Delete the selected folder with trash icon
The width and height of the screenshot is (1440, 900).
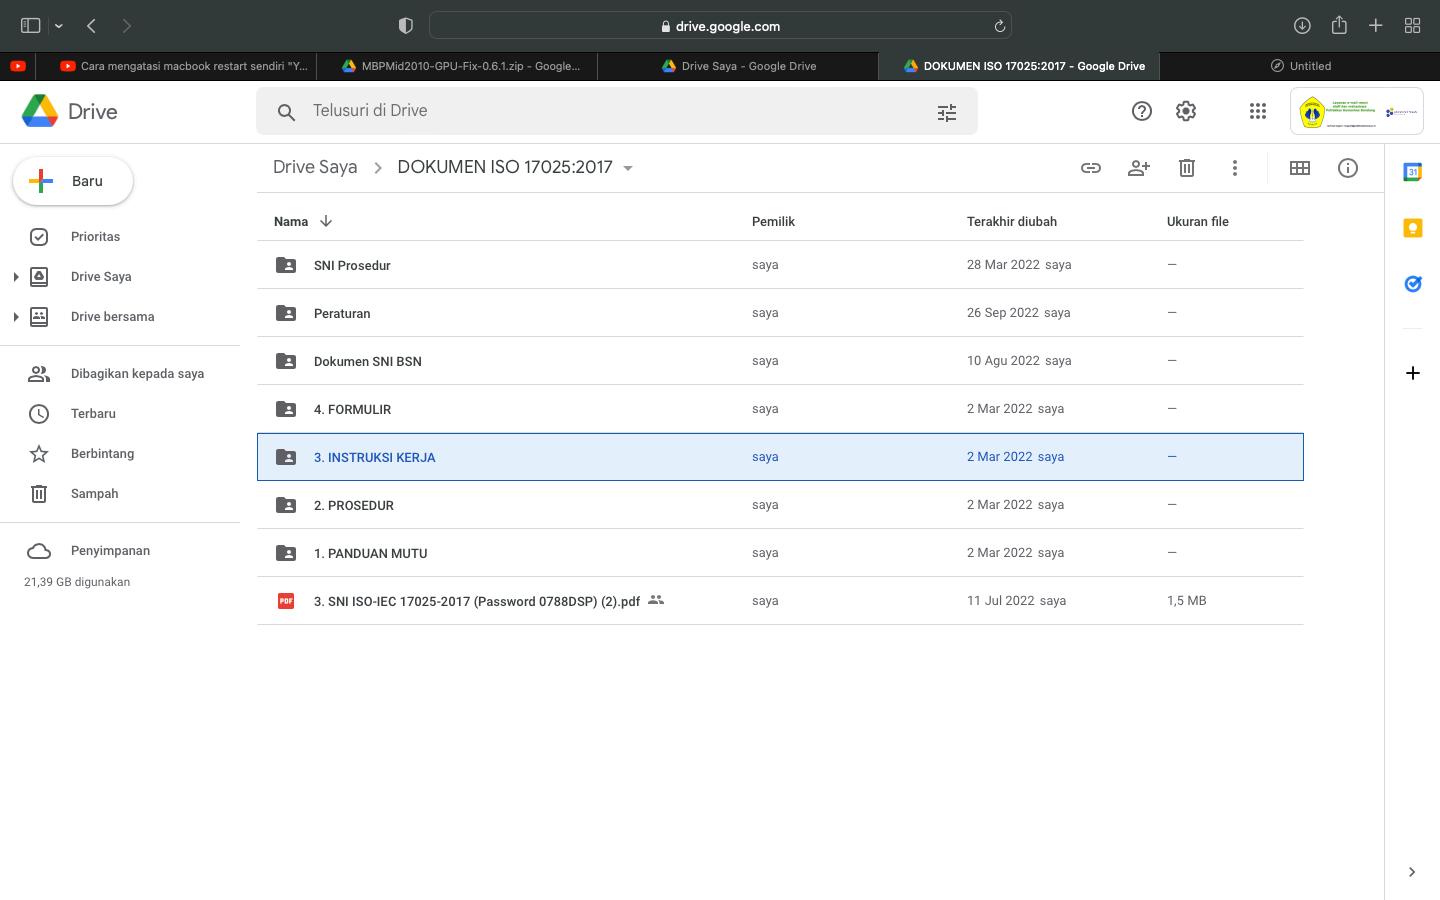tap(1187, 168)
